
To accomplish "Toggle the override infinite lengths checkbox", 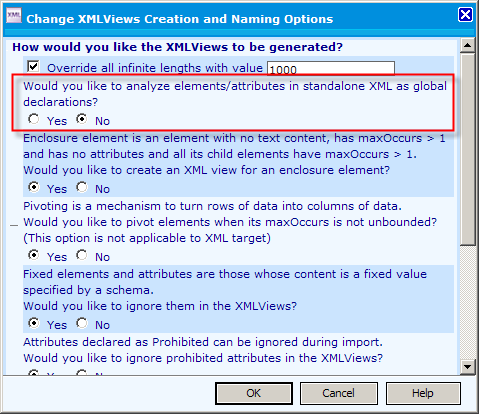I will (x=33, y=66).
